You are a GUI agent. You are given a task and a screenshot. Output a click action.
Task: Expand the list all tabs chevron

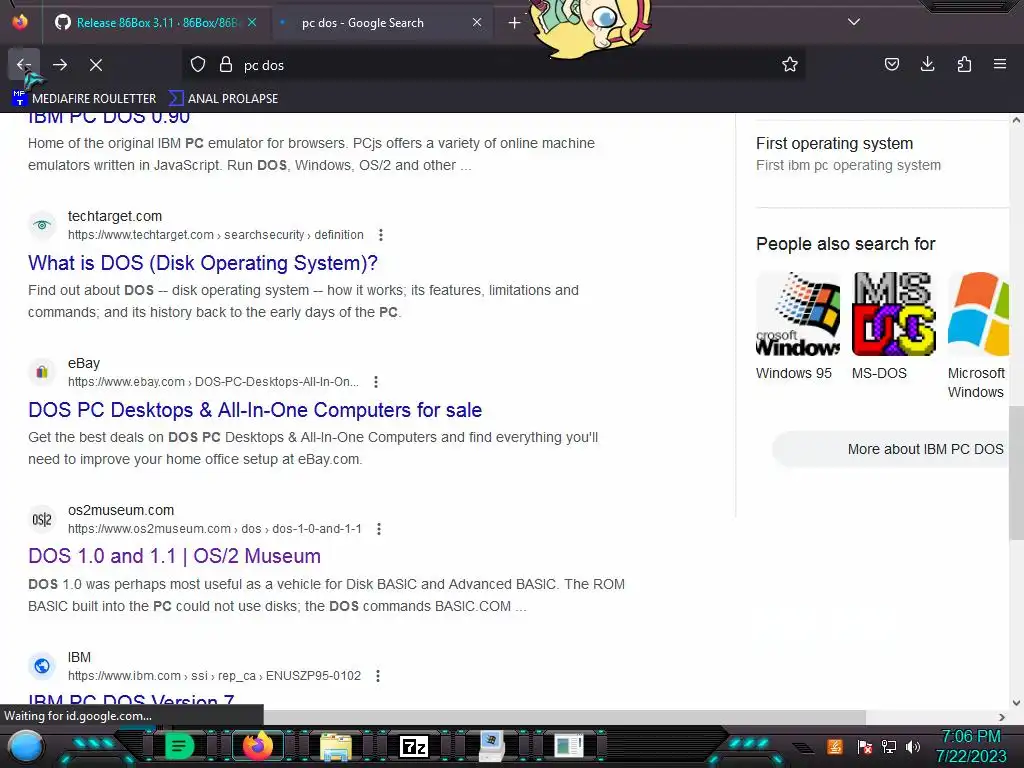pyautogui.click(x=854, y=22)
